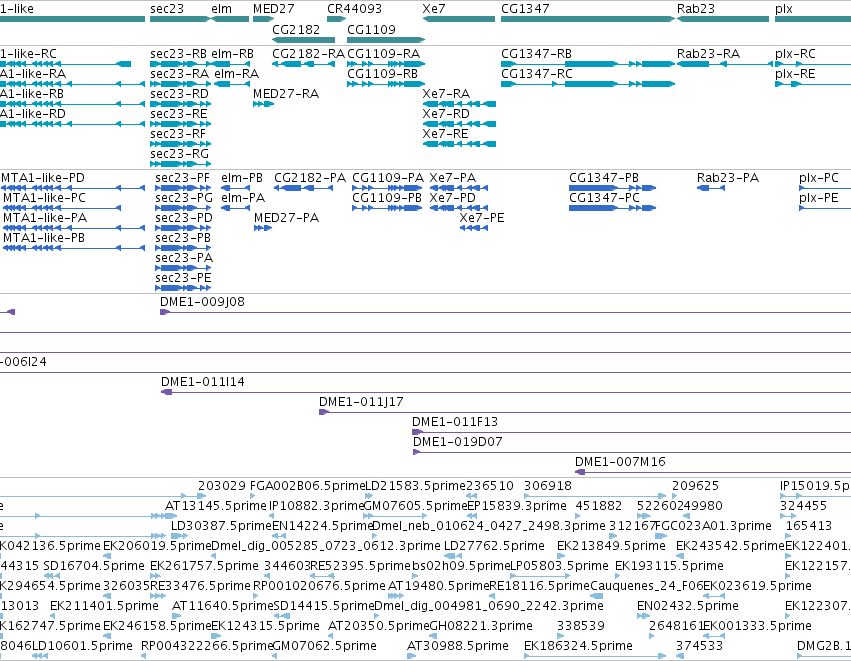851x661 pixels.
Task: Click transcript elm-RA label
Action: [x=237, y=74]
